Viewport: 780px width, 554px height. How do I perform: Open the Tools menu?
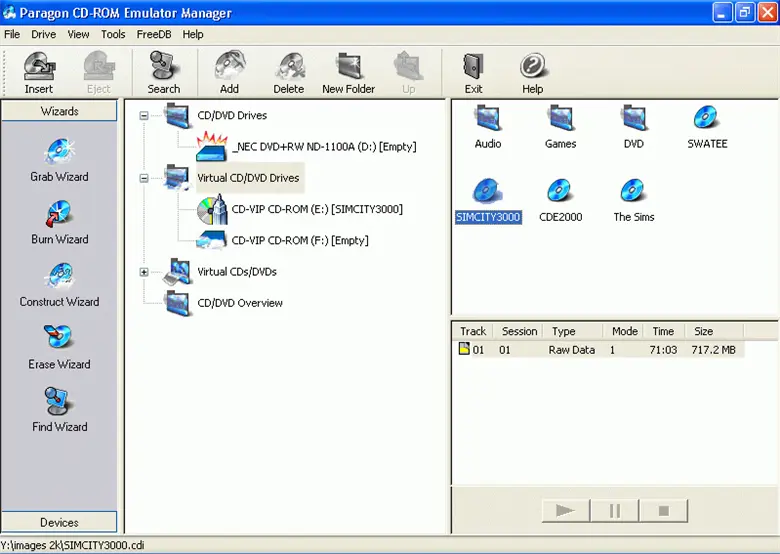(113, 34)
